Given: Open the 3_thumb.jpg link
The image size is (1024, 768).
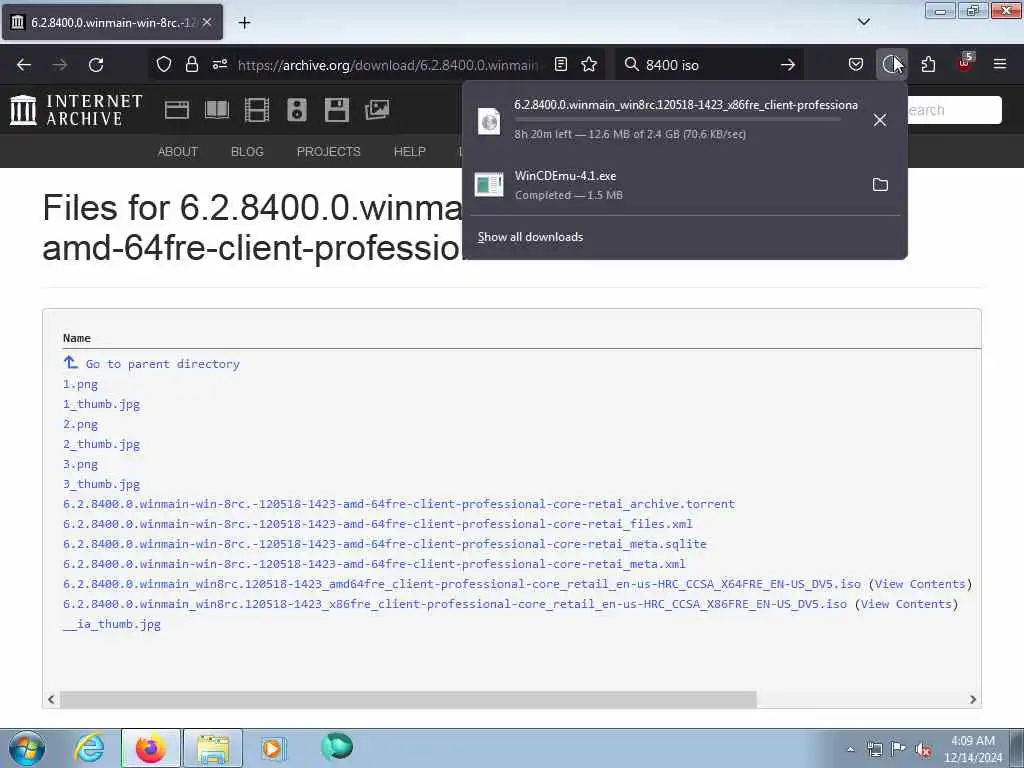Looking at the screenshot, I should pyautogui.click(x=101, y=484).
